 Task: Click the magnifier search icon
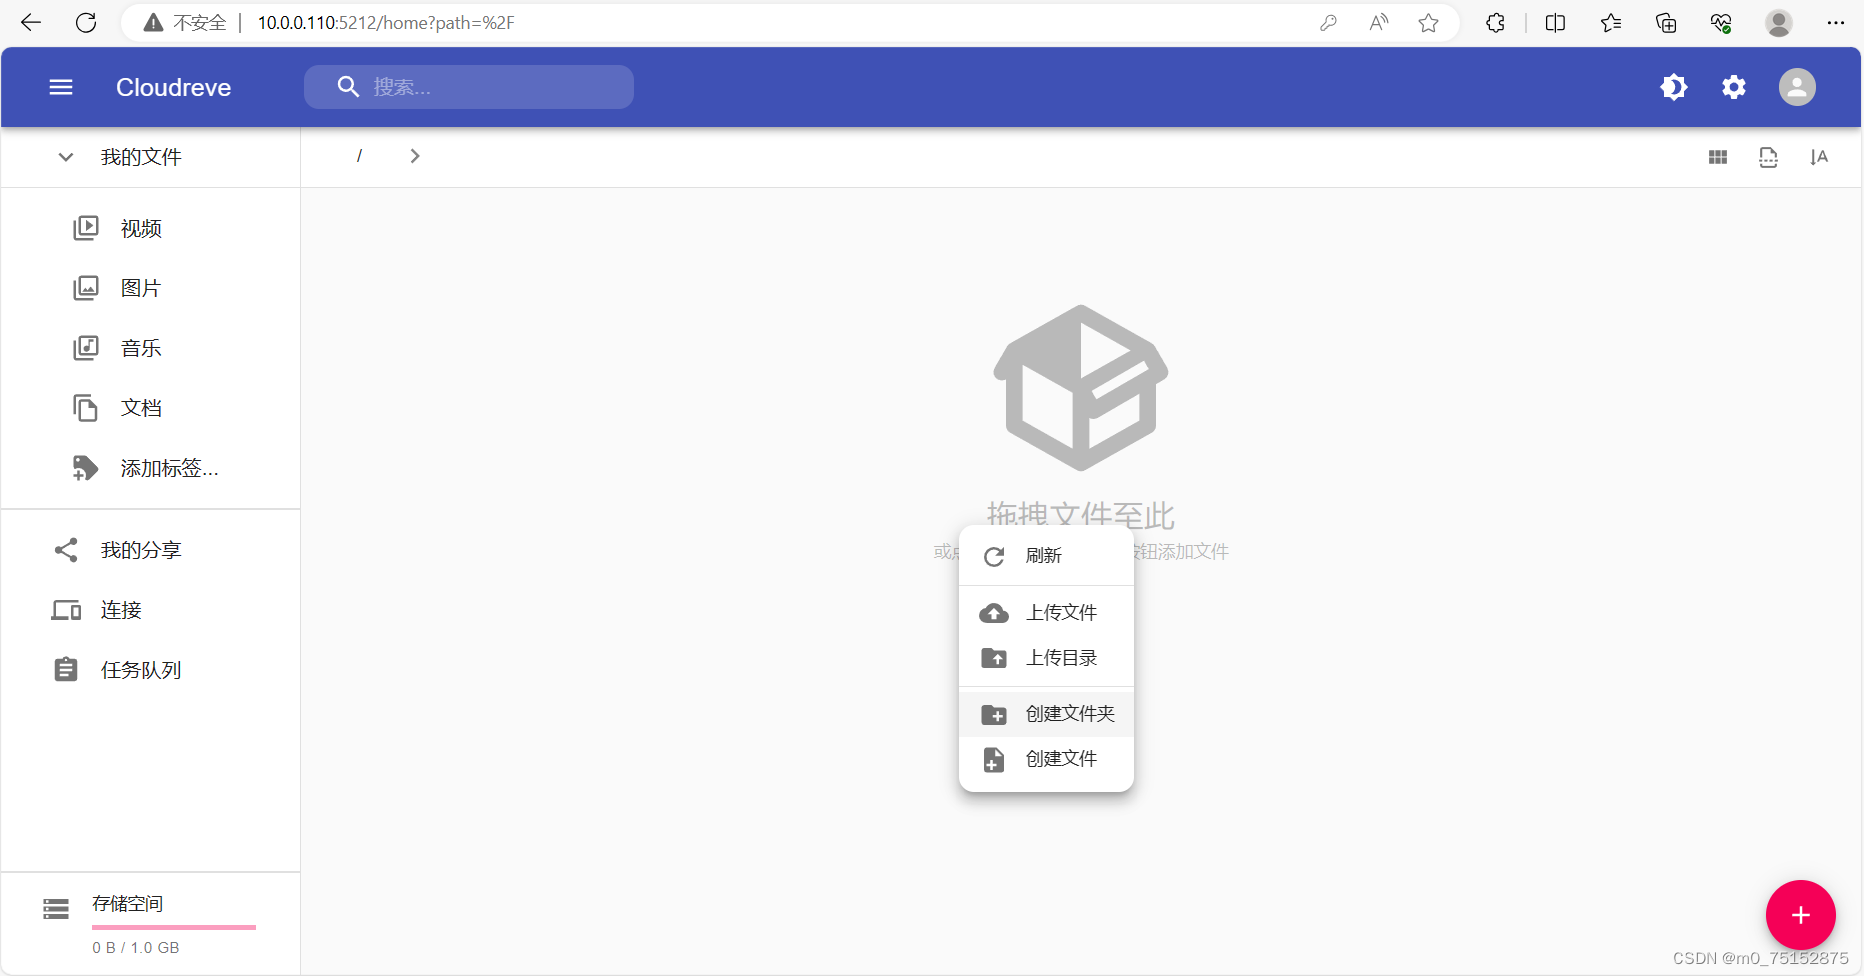tap(348, 87)
